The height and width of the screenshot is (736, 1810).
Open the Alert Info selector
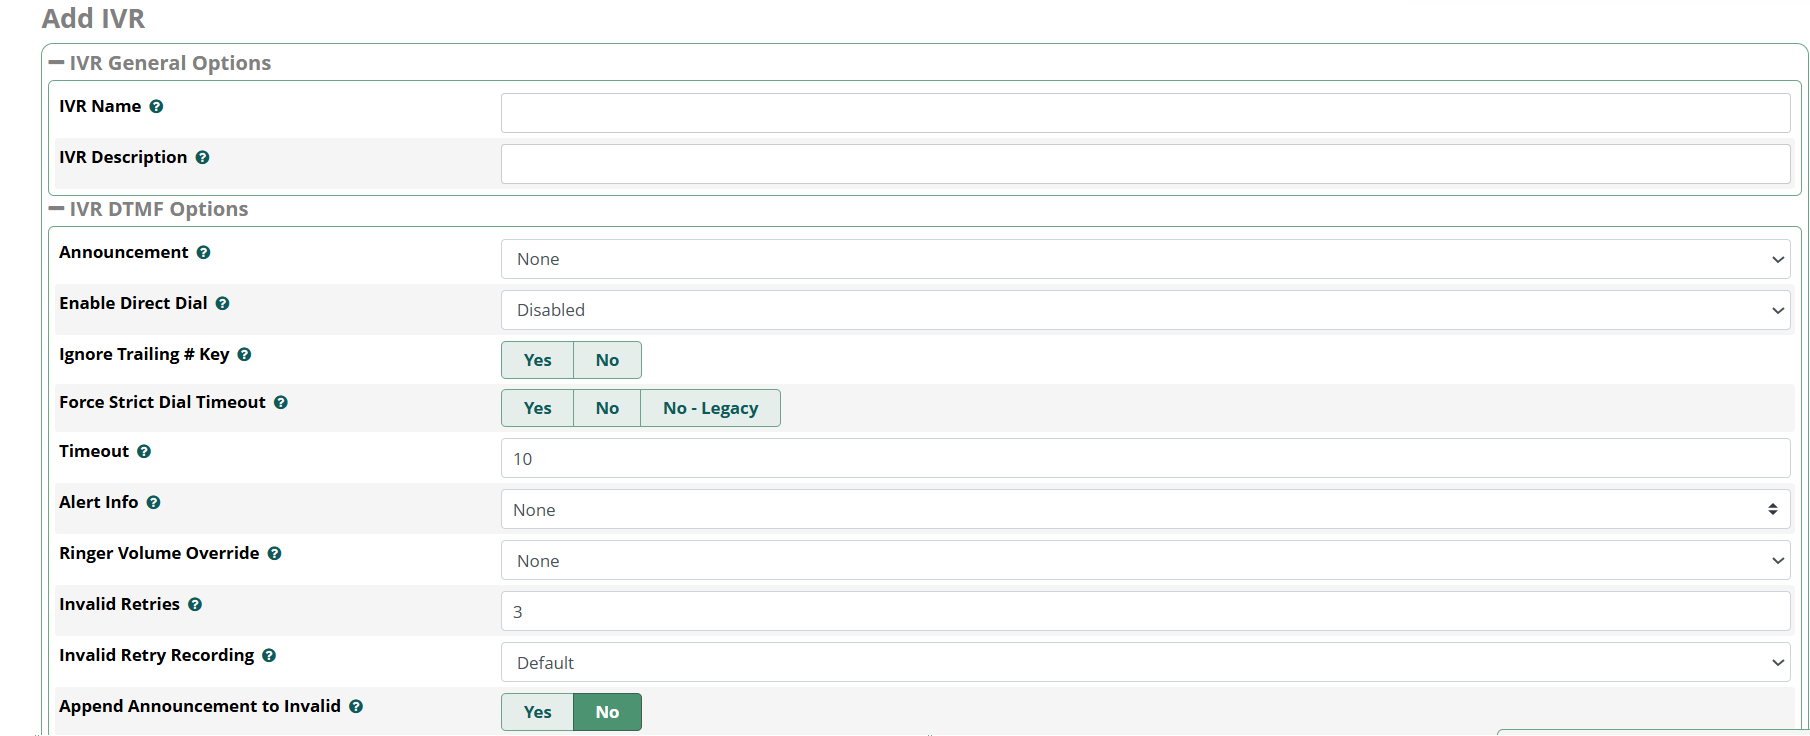coord(1145,509)
